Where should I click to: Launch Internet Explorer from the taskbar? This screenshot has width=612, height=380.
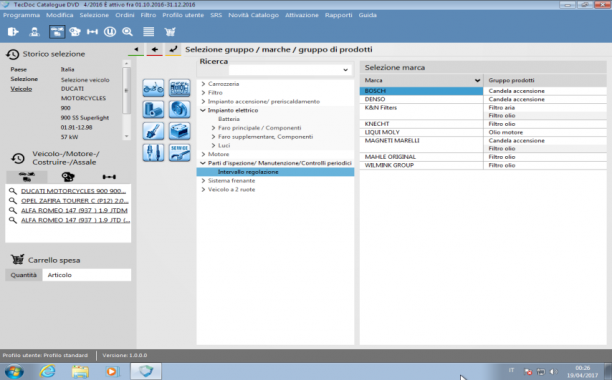[x=48, y=371]
